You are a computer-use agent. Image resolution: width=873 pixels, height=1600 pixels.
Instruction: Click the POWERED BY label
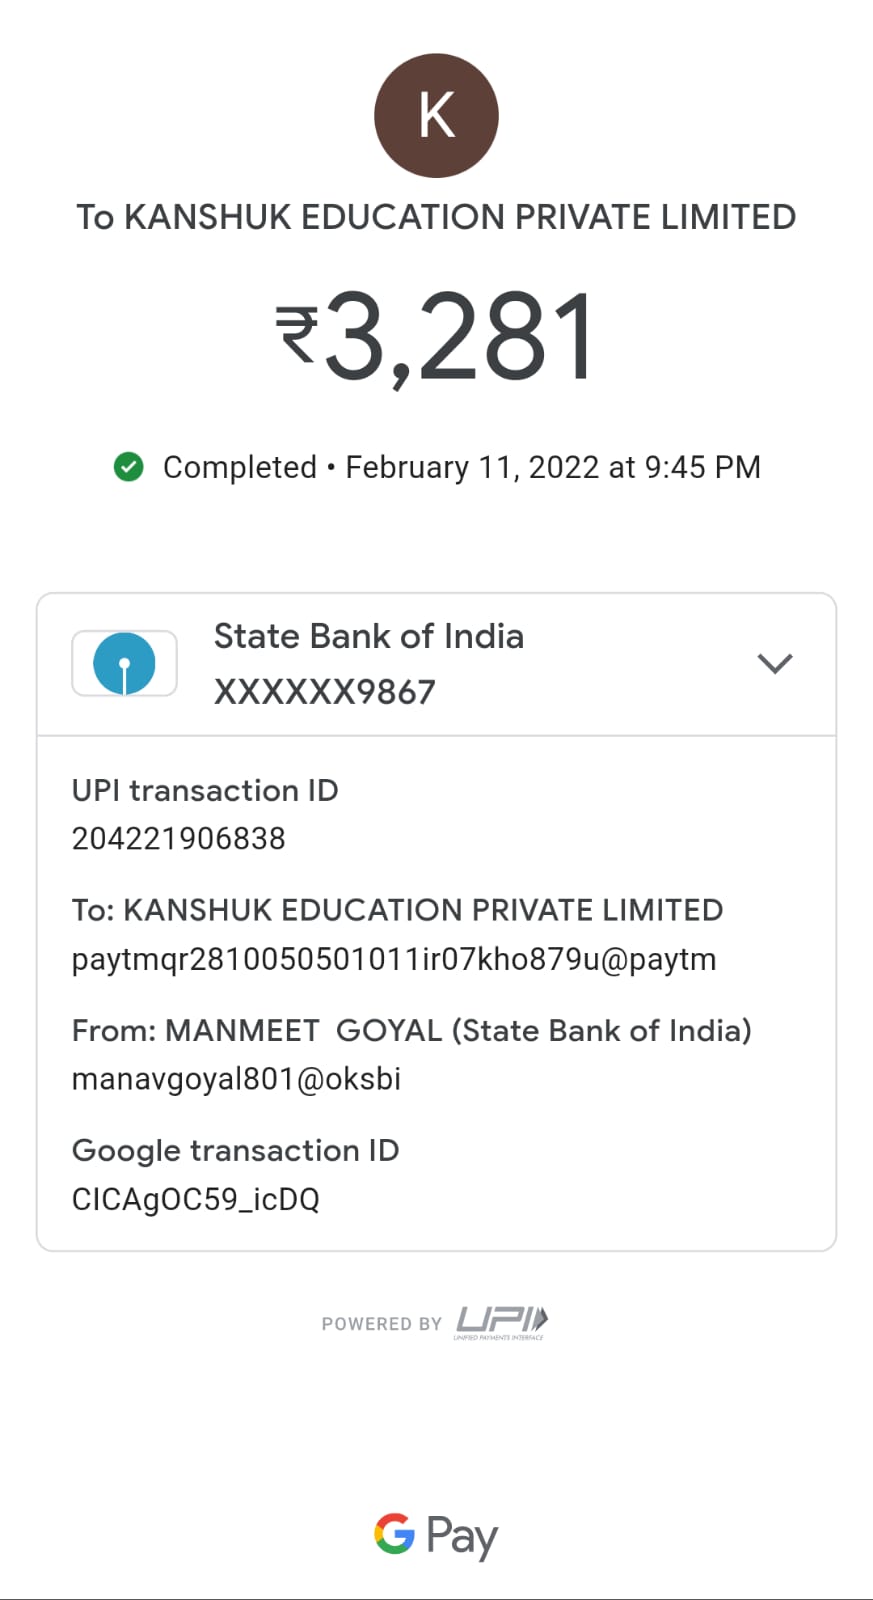click(381, 1324)
